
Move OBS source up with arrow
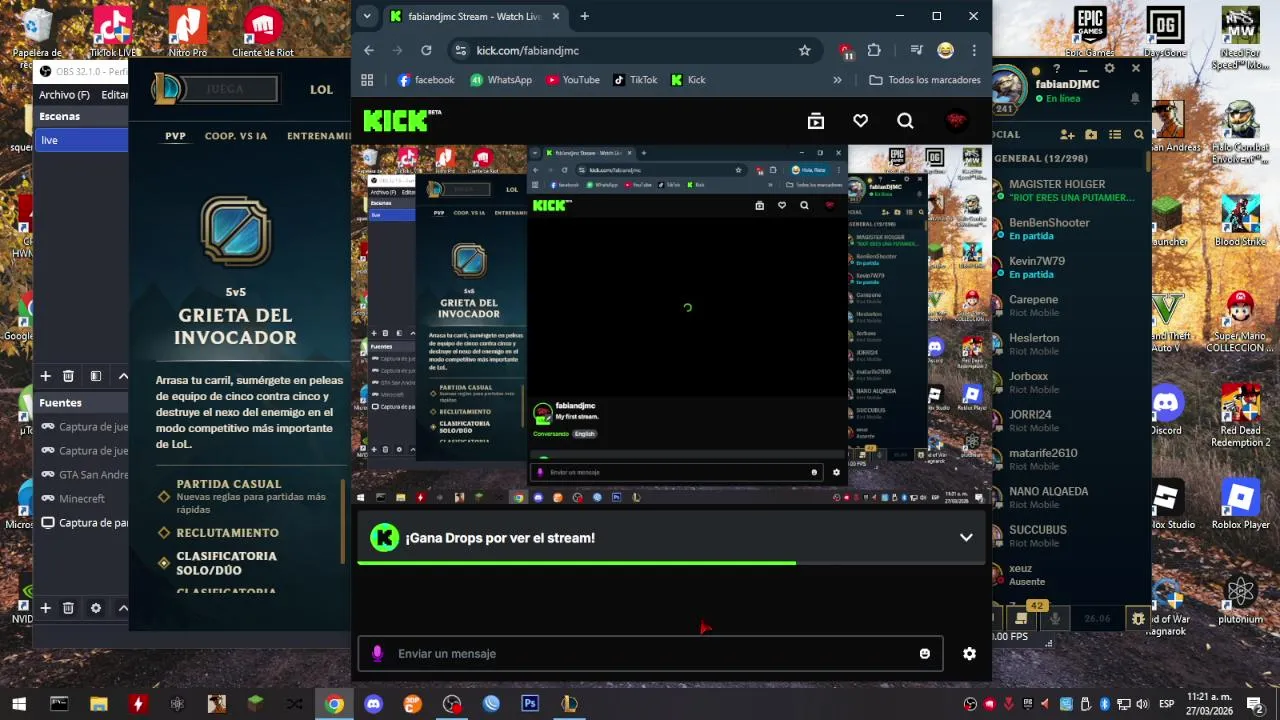point(123,608)
